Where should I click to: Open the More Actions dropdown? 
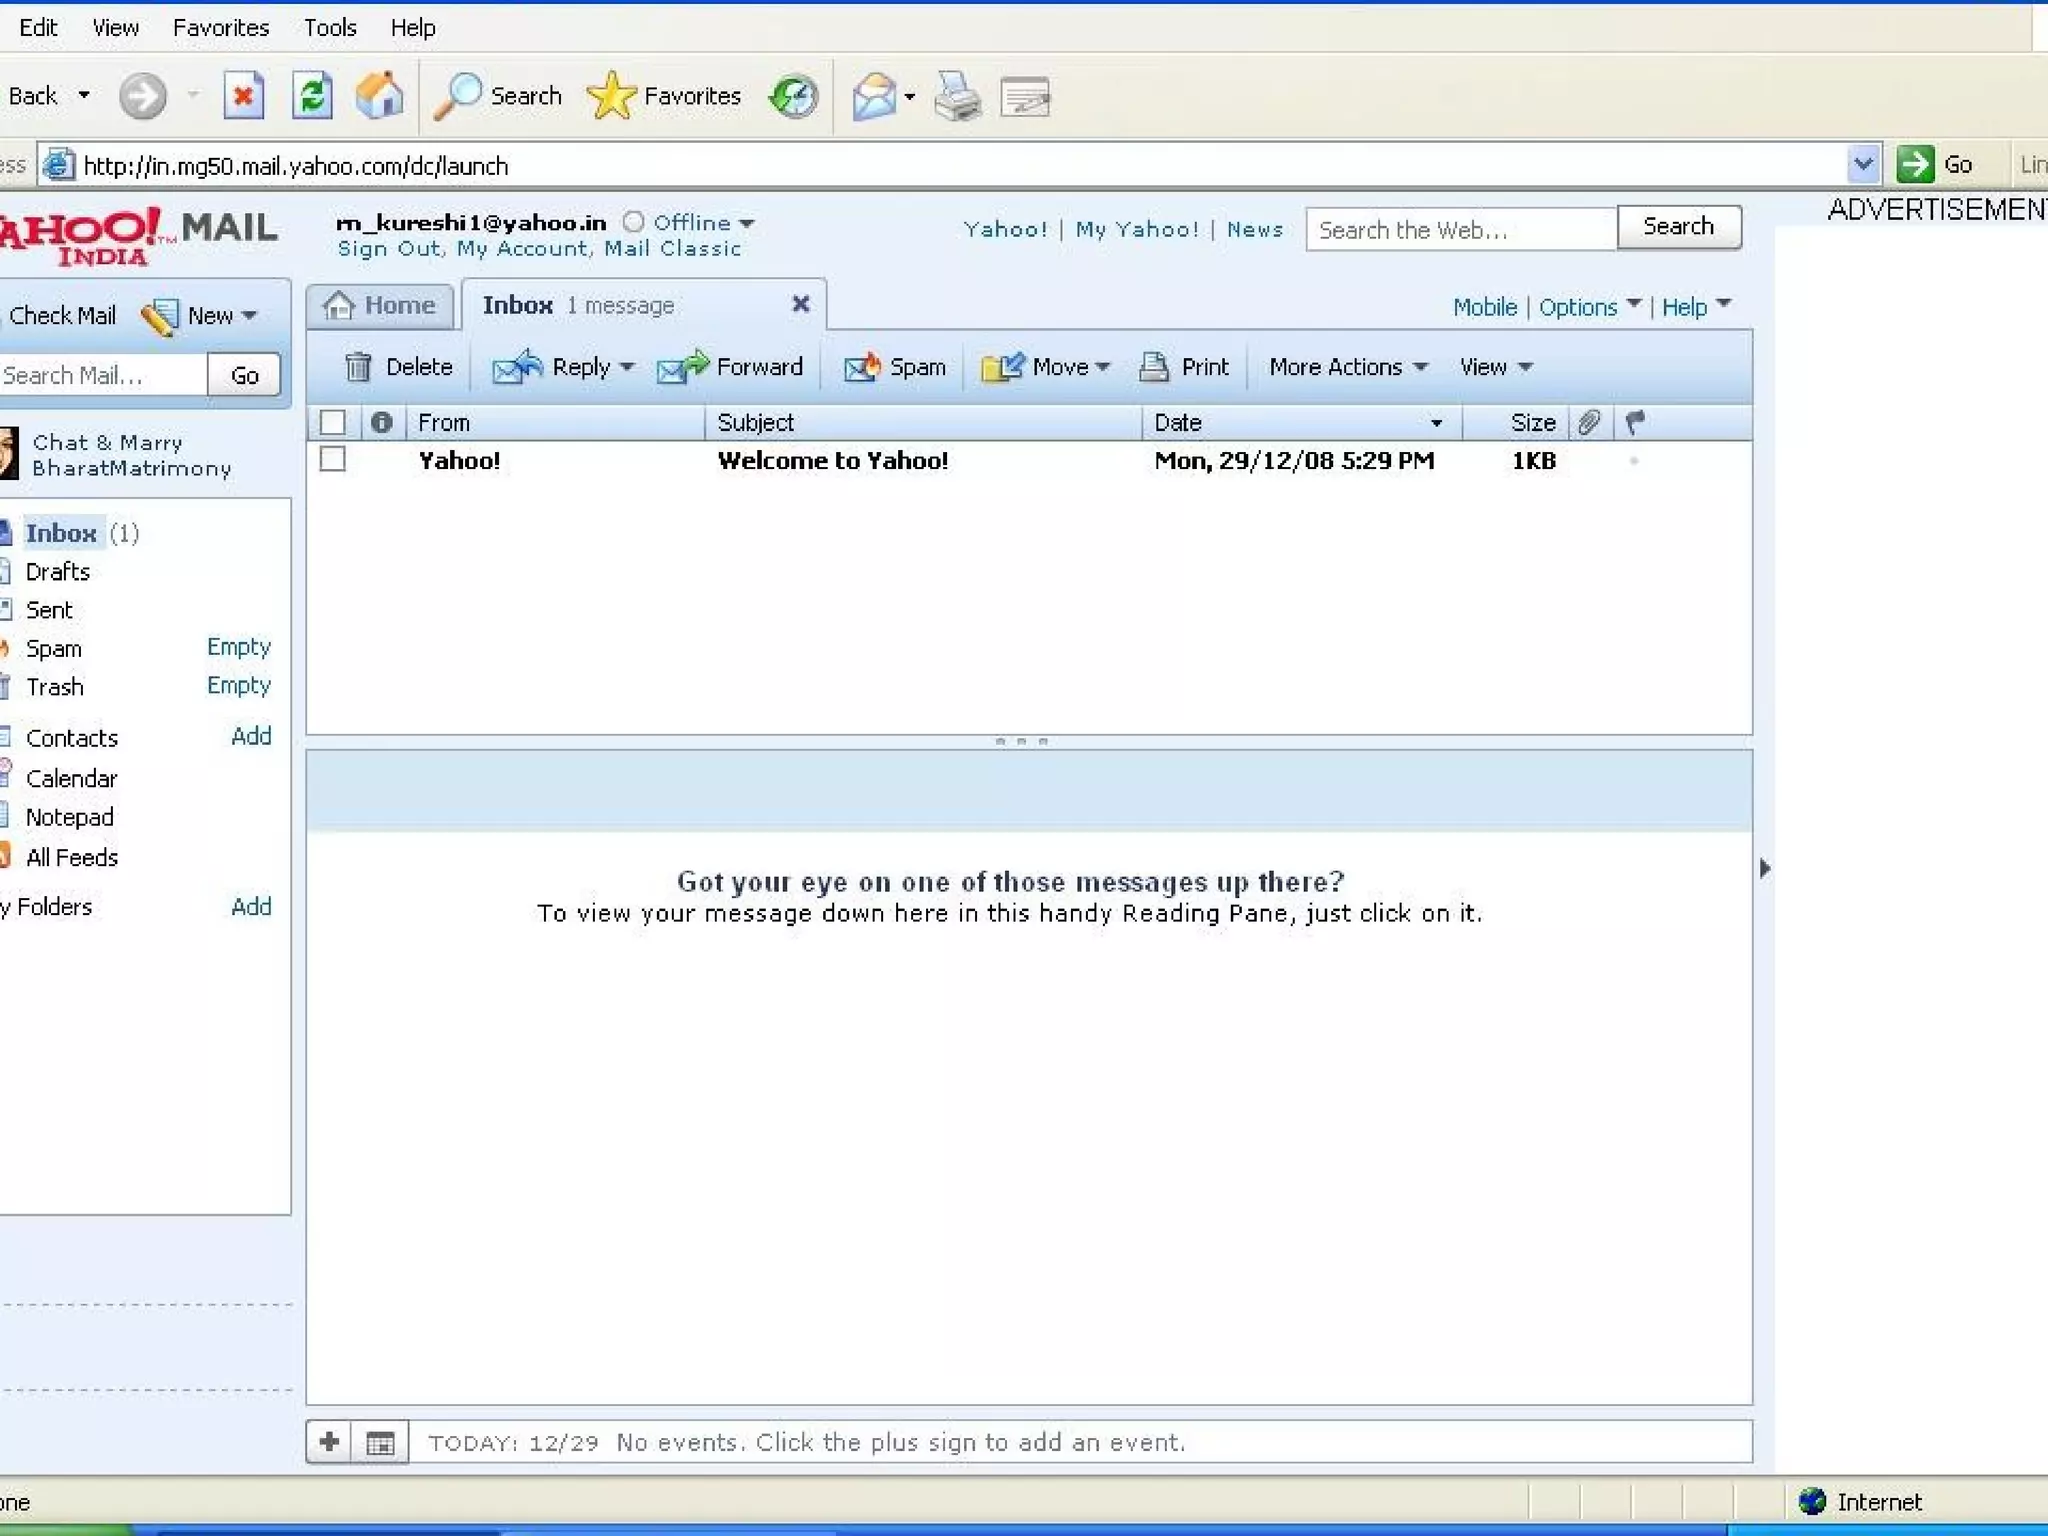pos(1347,367)
